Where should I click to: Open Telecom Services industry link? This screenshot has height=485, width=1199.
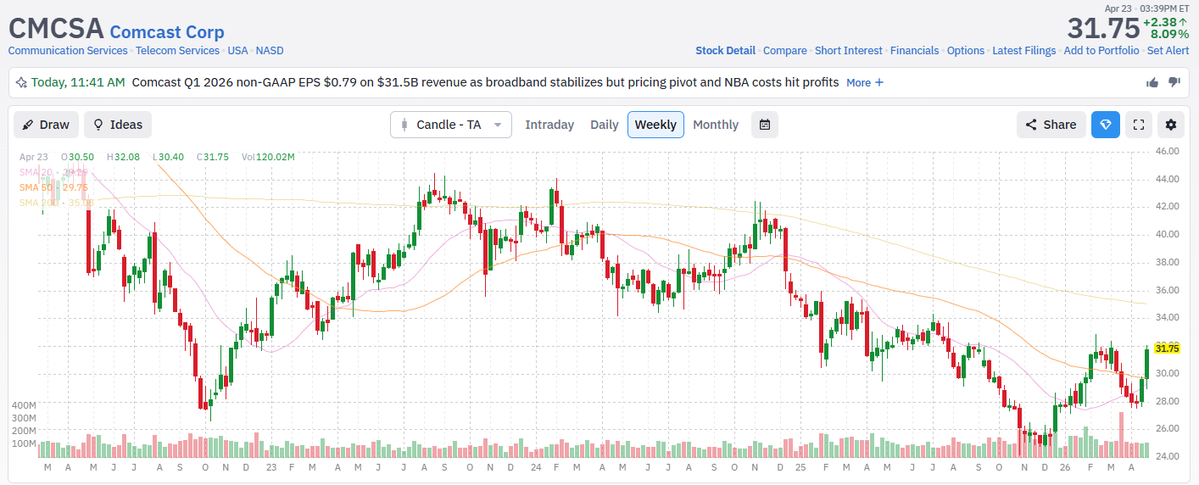coord(178,50)
